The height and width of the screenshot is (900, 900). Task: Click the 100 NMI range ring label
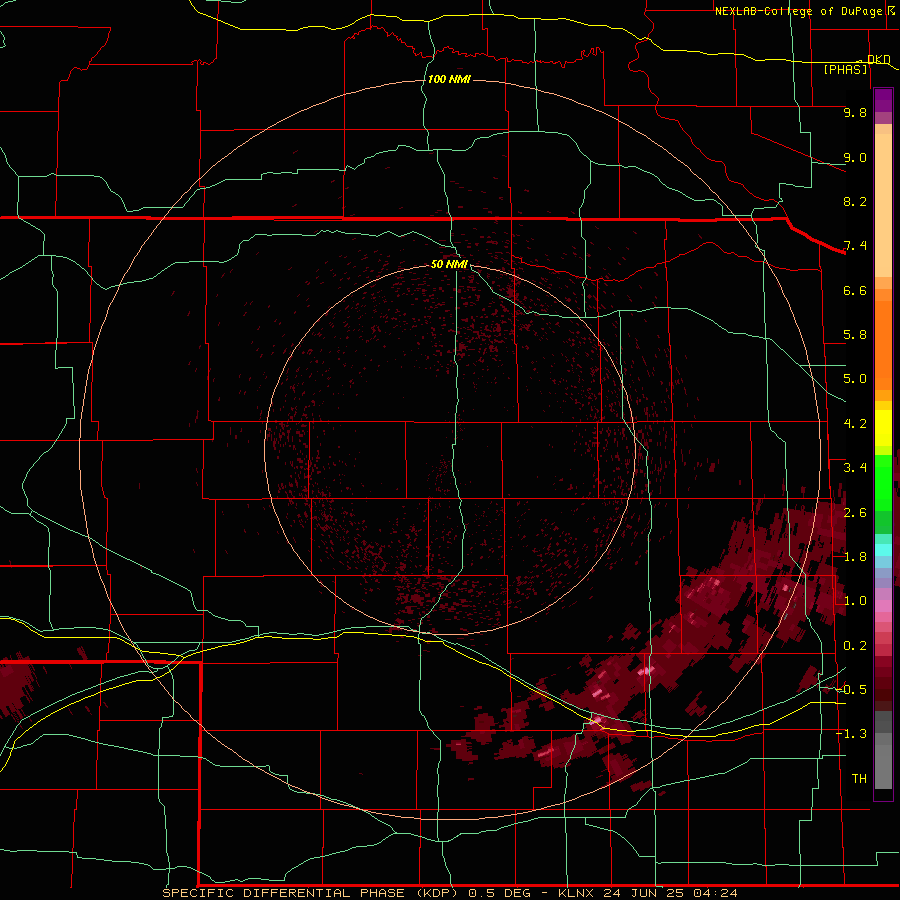(x=449, y=79)
